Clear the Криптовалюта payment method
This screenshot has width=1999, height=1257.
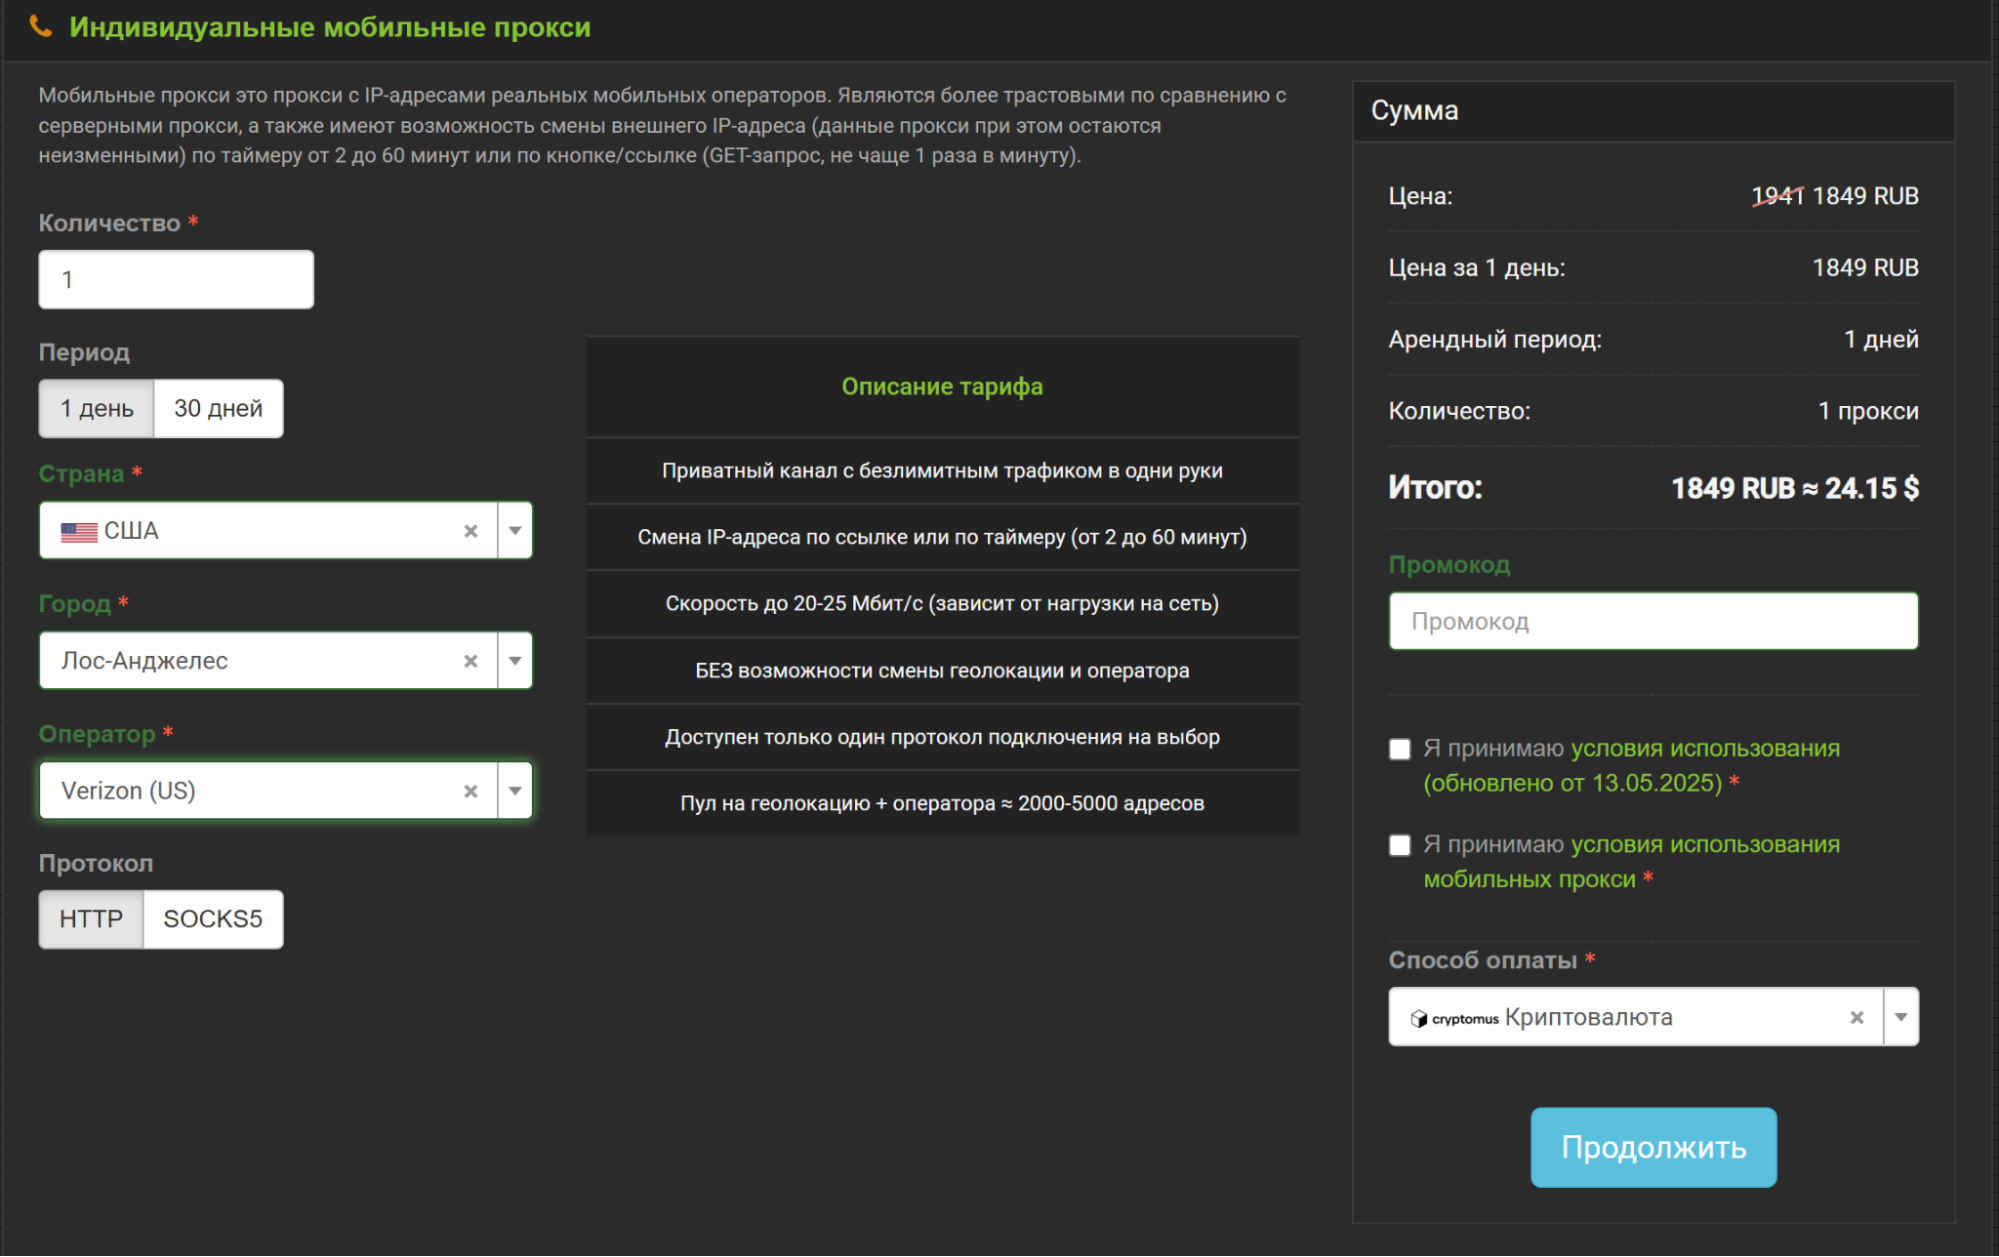tap(1856, 1017)
